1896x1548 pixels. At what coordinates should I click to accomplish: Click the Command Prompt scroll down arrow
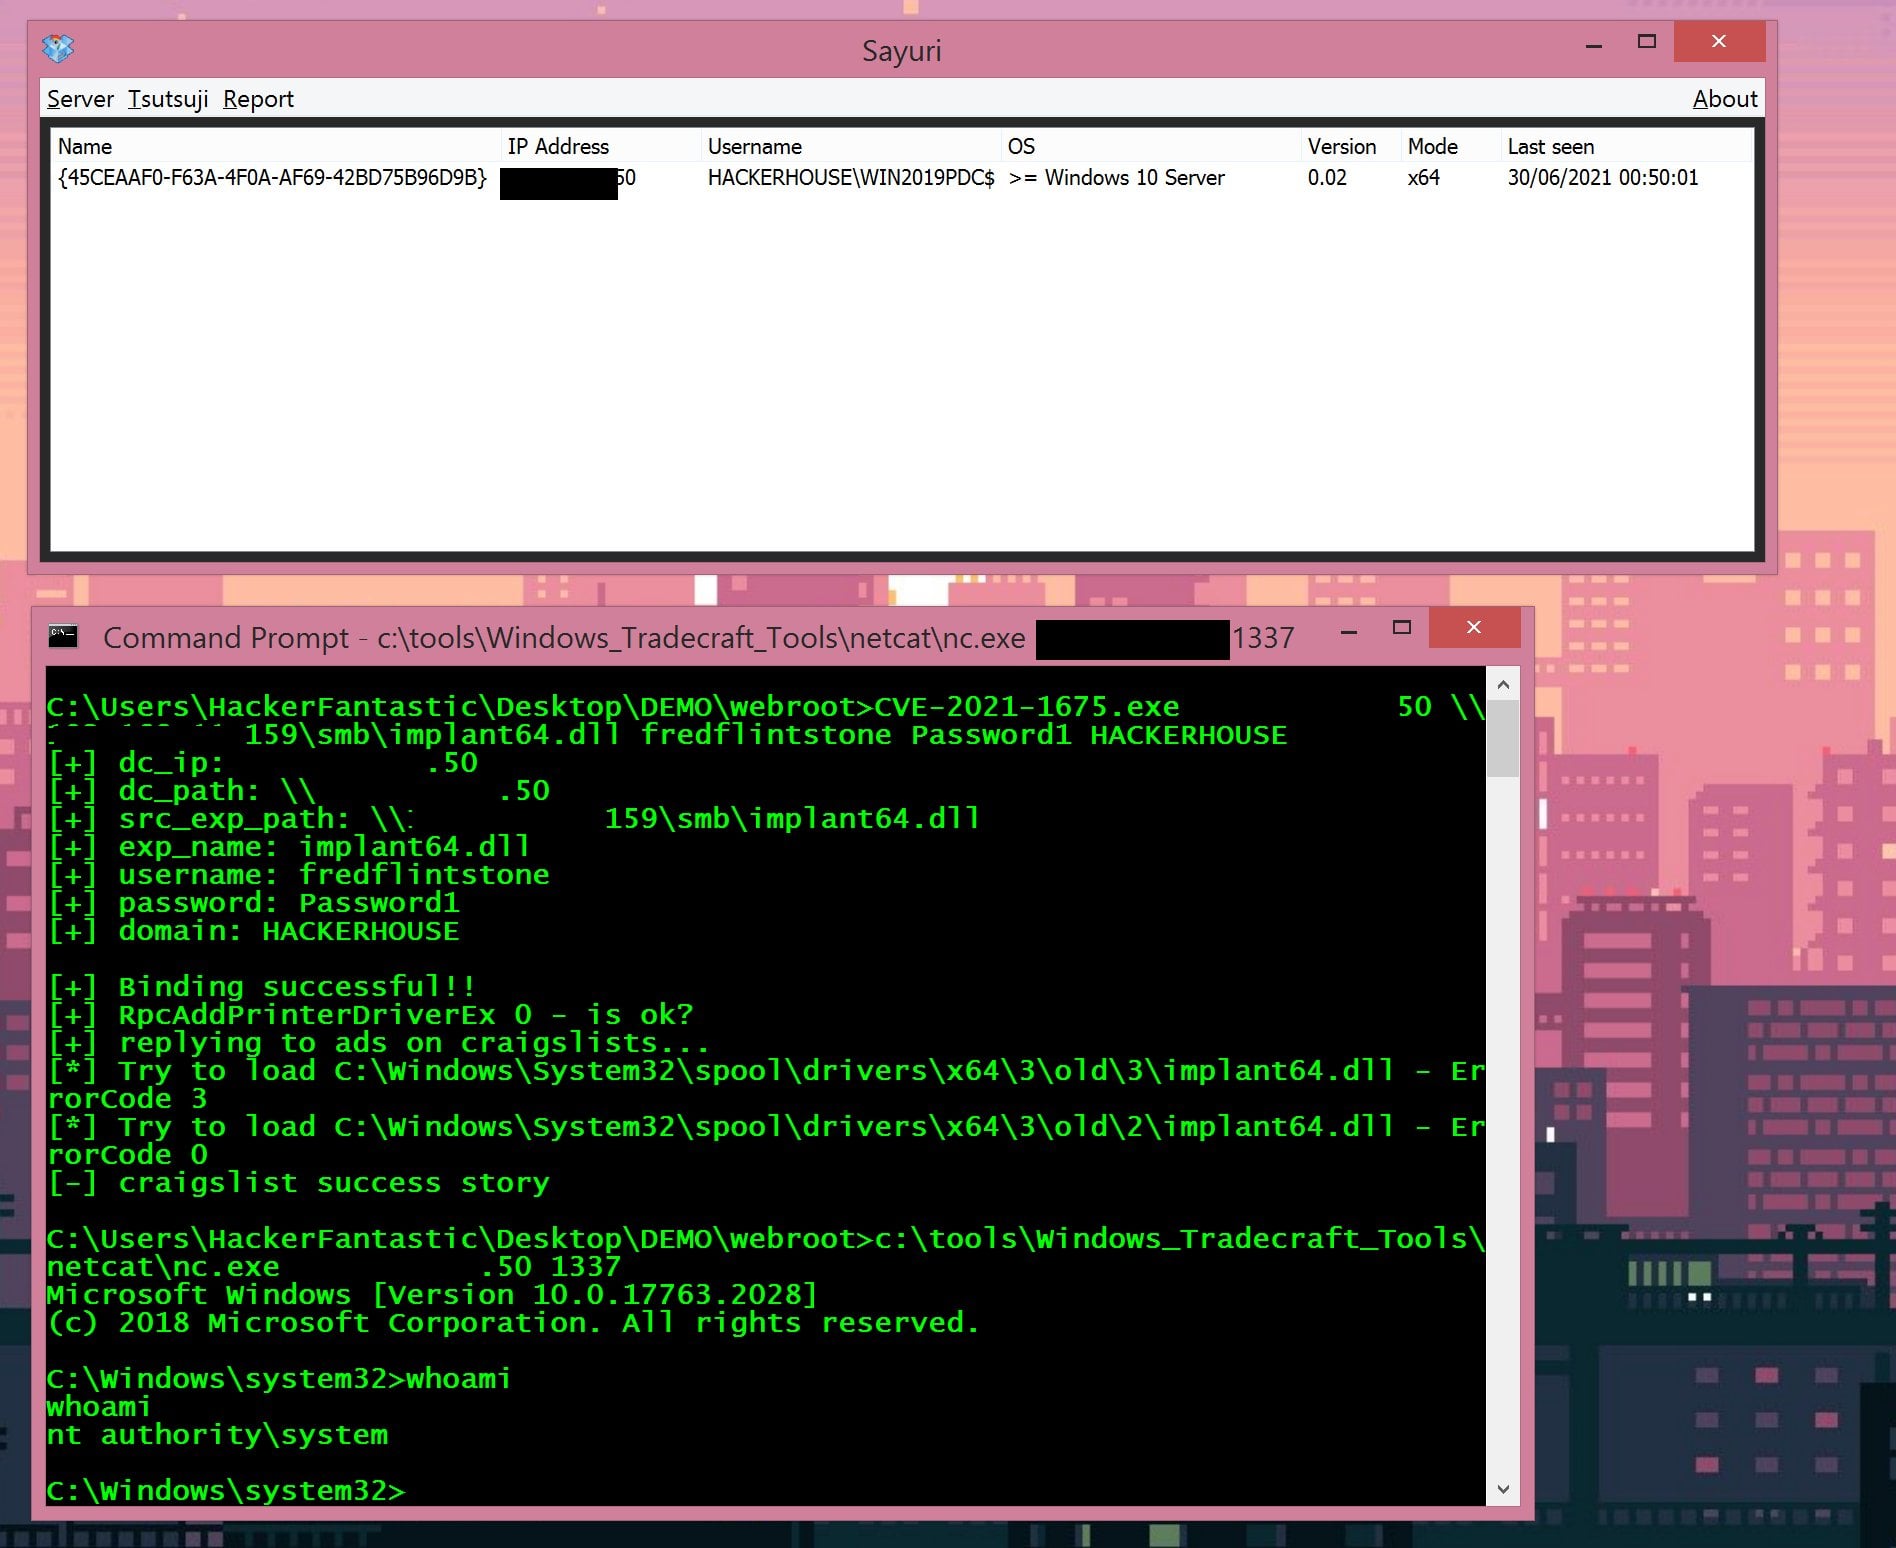[1503, 1489]
